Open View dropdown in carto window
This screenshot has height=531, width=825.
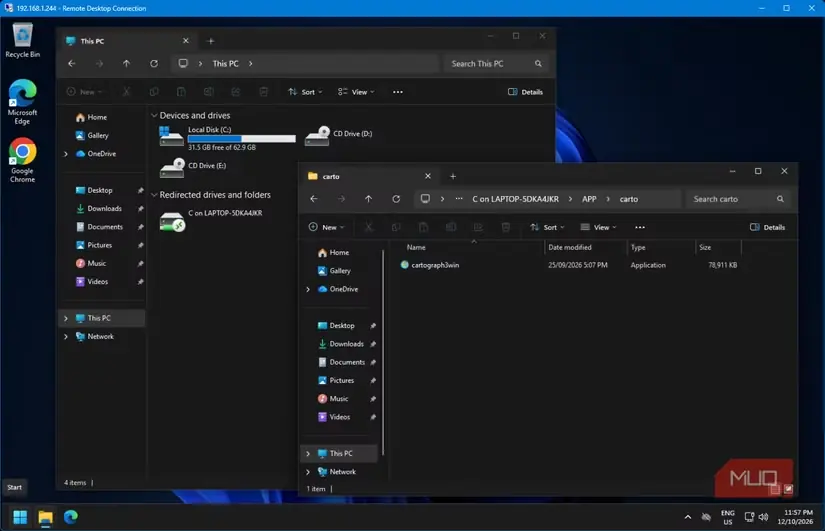click(598, 227)
